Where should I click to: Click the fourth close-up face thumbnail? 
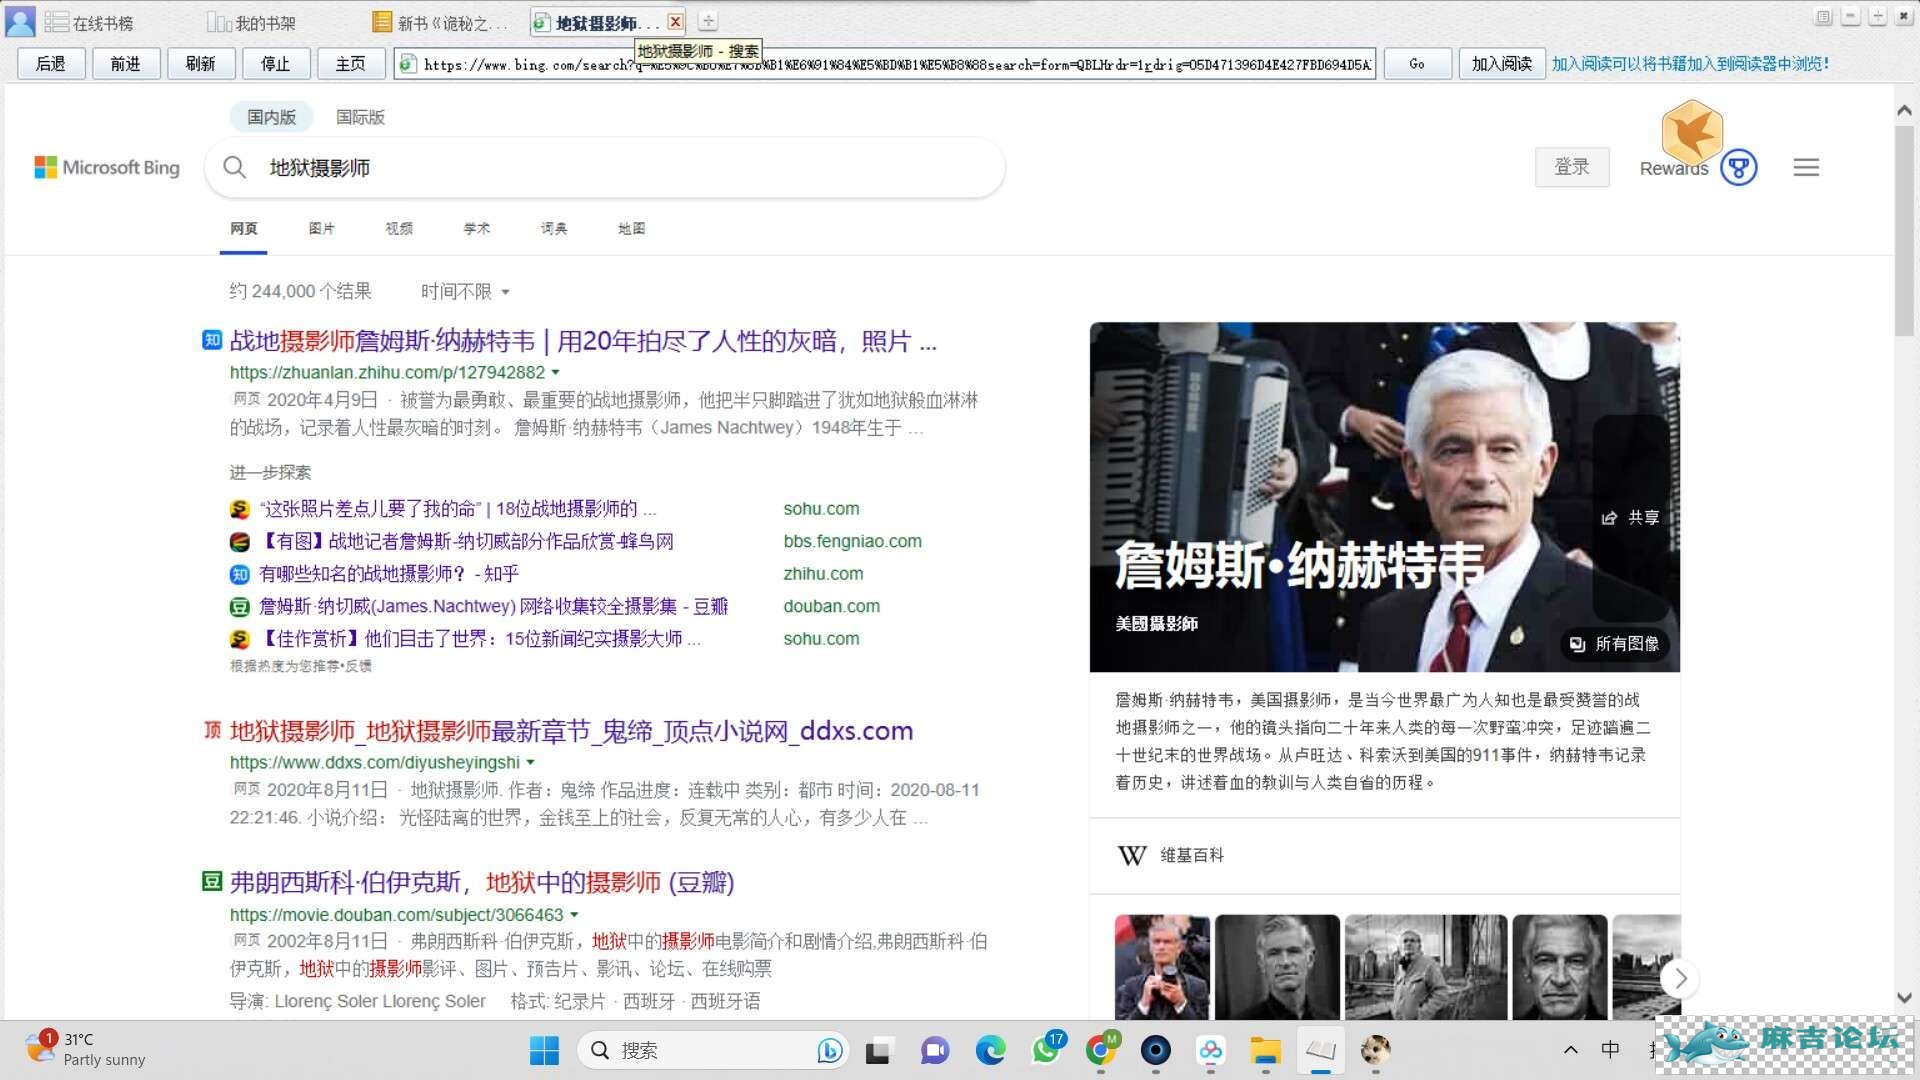coord(1560,967)
